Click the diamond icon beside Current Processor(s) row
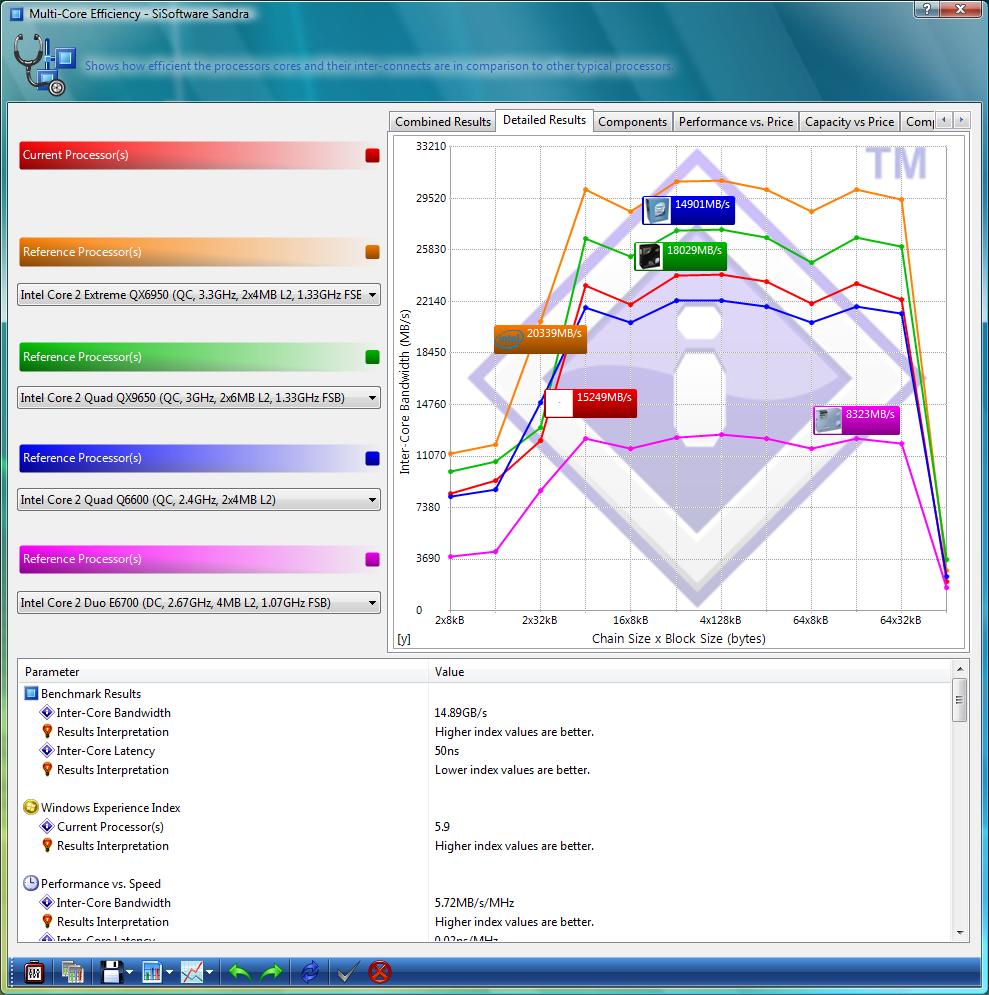The height and width of the screenshot is (995, 989). 46,826
